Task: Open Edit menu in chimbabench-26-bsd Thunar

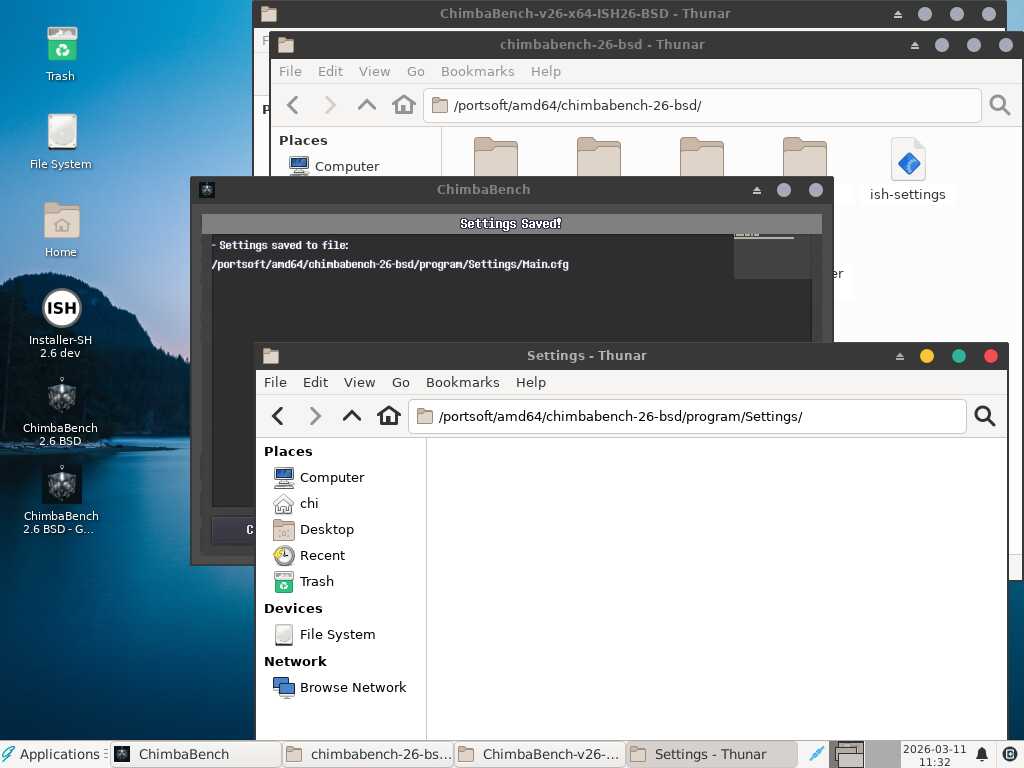Action: click(x=330, y=72)
